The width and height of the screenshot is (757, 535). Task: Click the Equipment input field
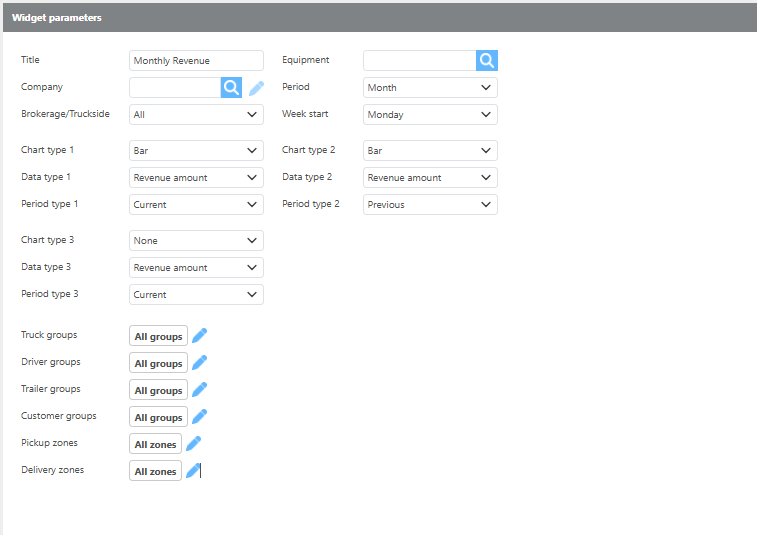coord(419,61)
